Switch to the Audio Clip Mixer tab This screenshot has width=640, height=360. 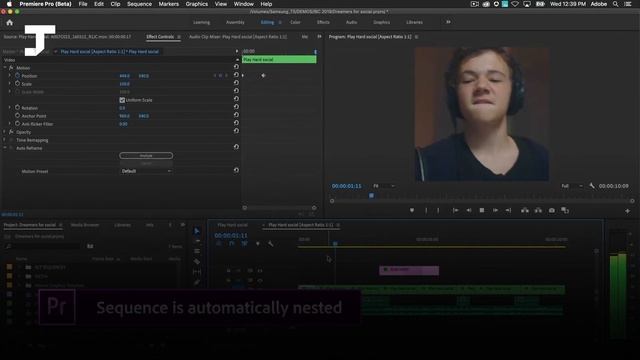[x=238, y=37]
